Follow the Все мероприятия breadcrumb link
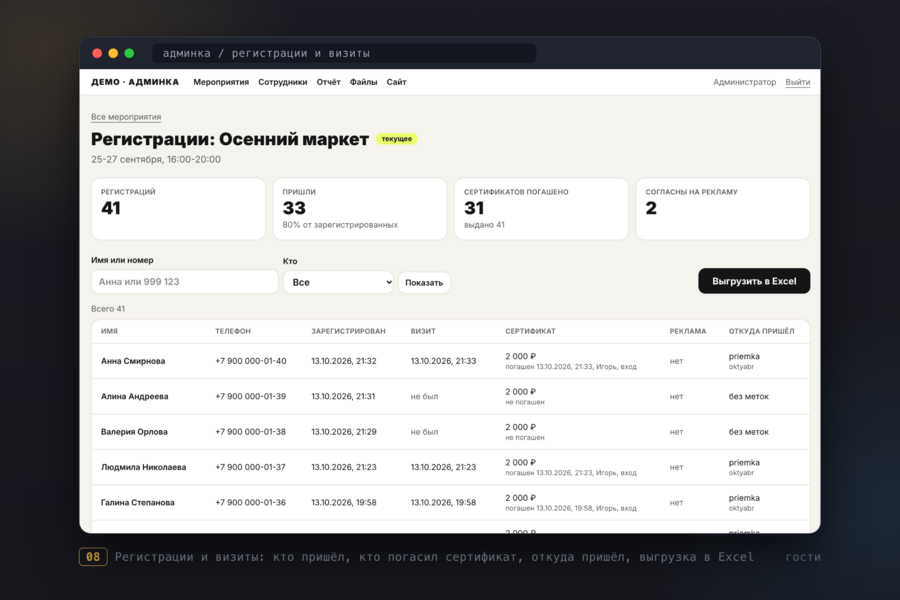 click(126, 117)
